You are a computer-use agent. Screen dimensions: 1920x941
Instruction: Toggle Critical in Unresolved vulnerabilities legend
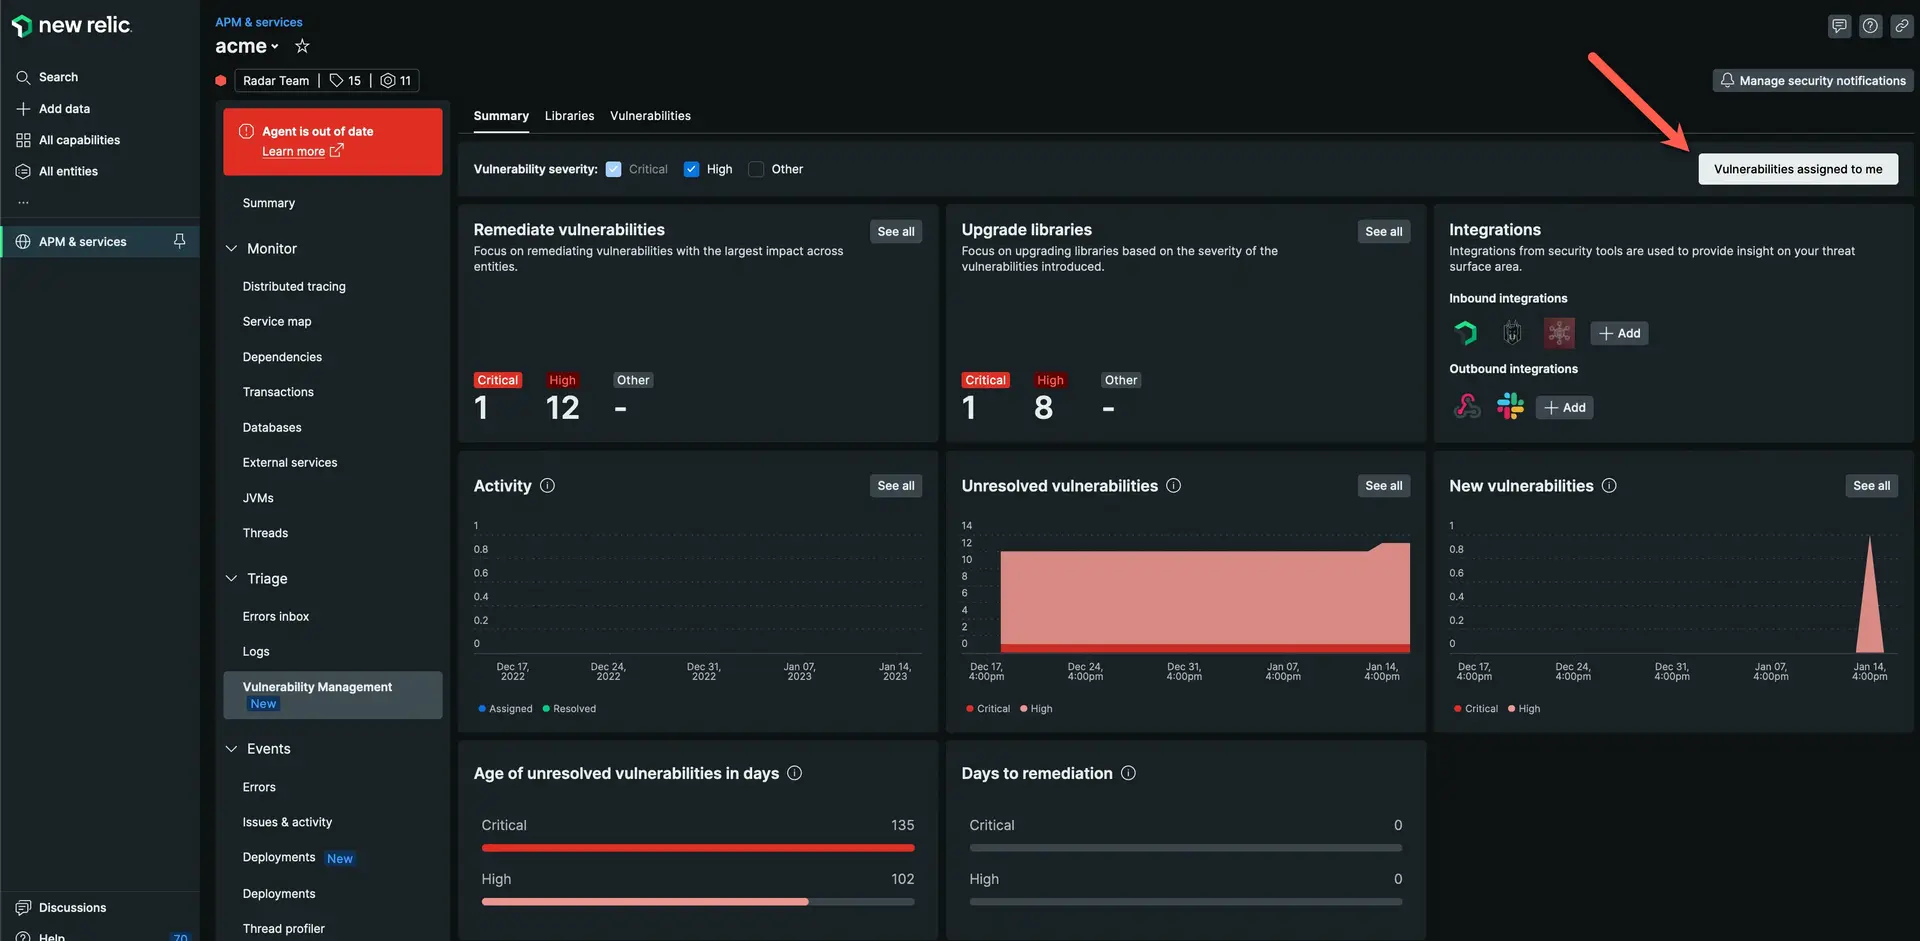pyautogui.click(x=988, y=708)
